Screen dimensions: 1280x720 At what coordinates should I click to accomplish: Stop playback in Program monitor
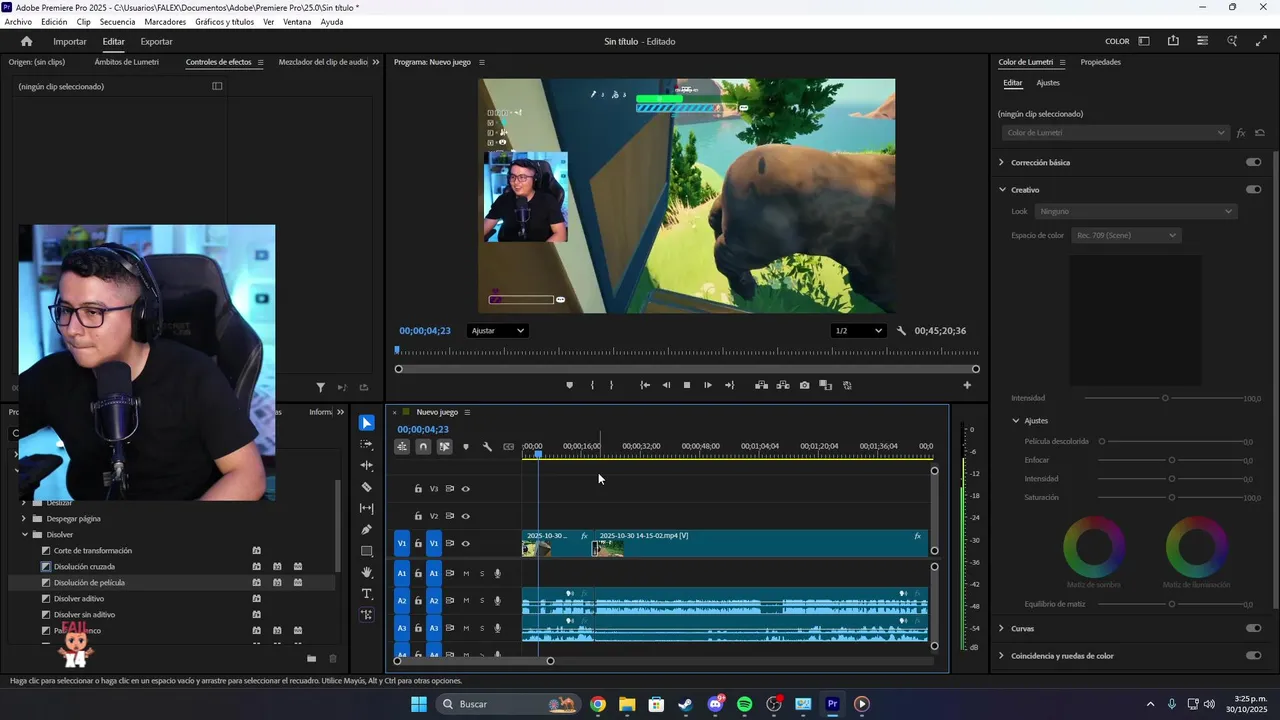[687, 385]
